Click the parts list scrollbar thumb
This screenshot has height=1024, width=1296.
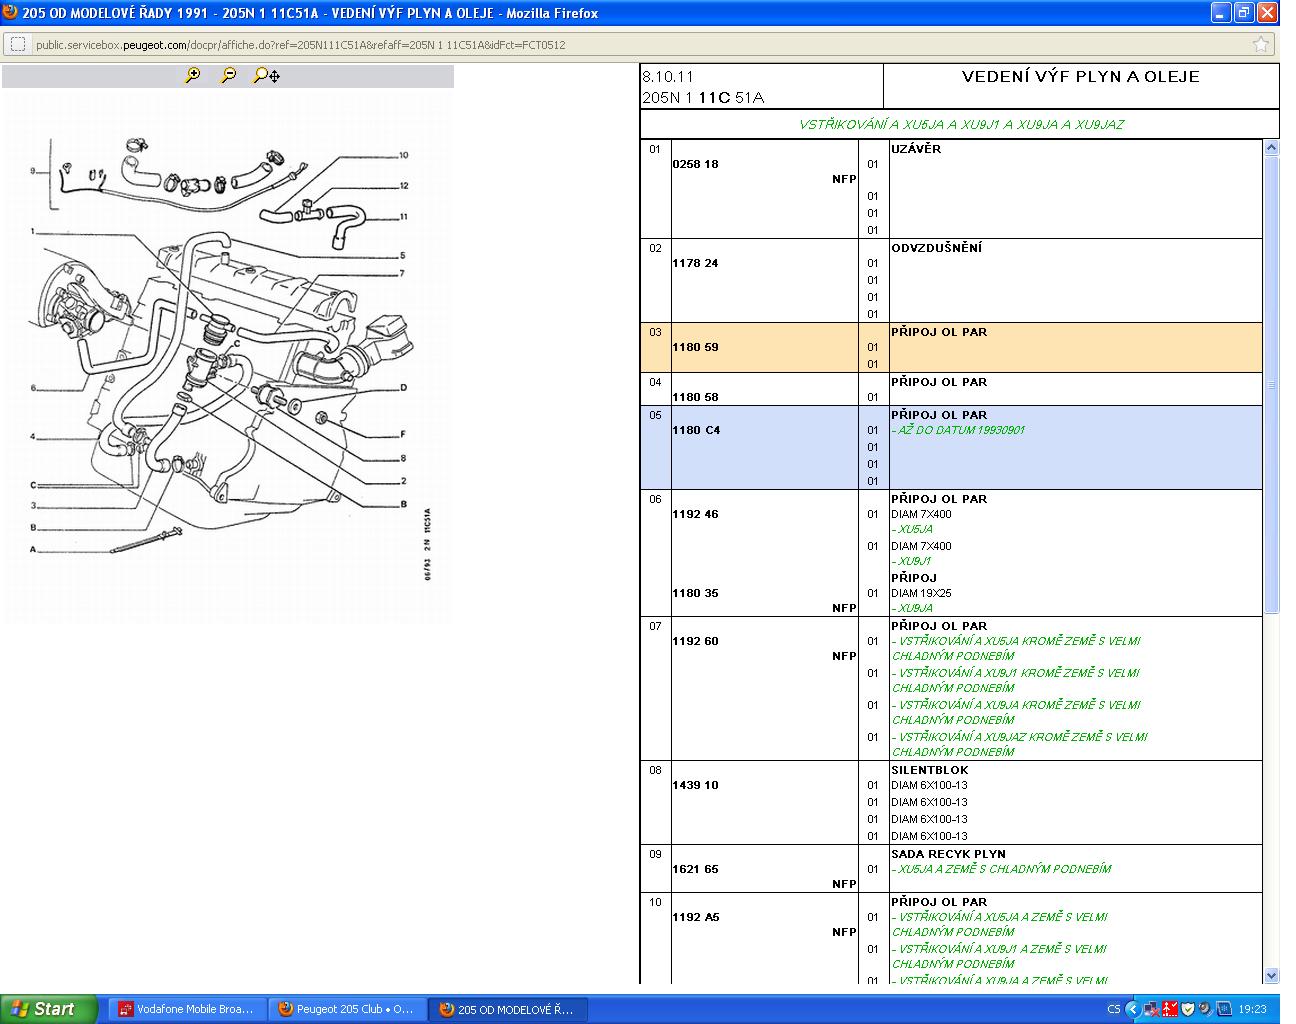[x=1271, y=384]
